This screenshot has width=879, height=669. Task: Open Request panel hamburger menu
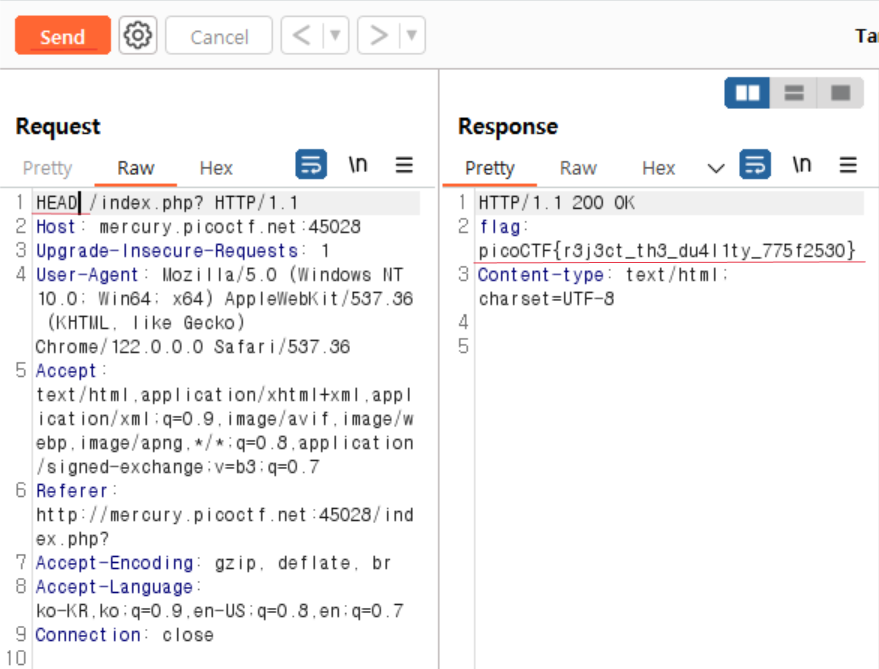(x=404, y=165)
